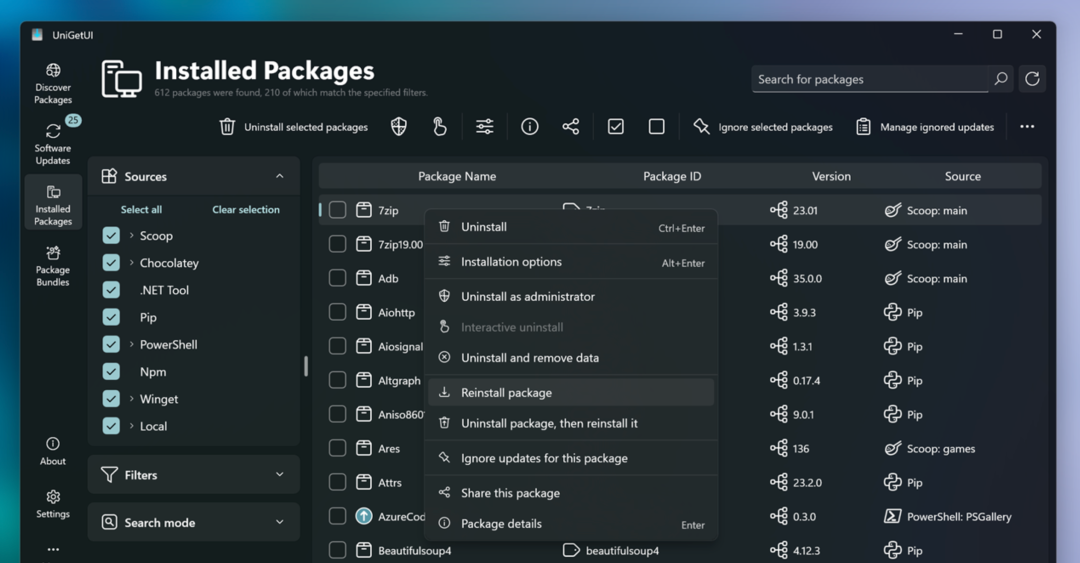Click the sidebar splitter handle beside Sources
The image size is (1080, 563).
tap(306, 366)
